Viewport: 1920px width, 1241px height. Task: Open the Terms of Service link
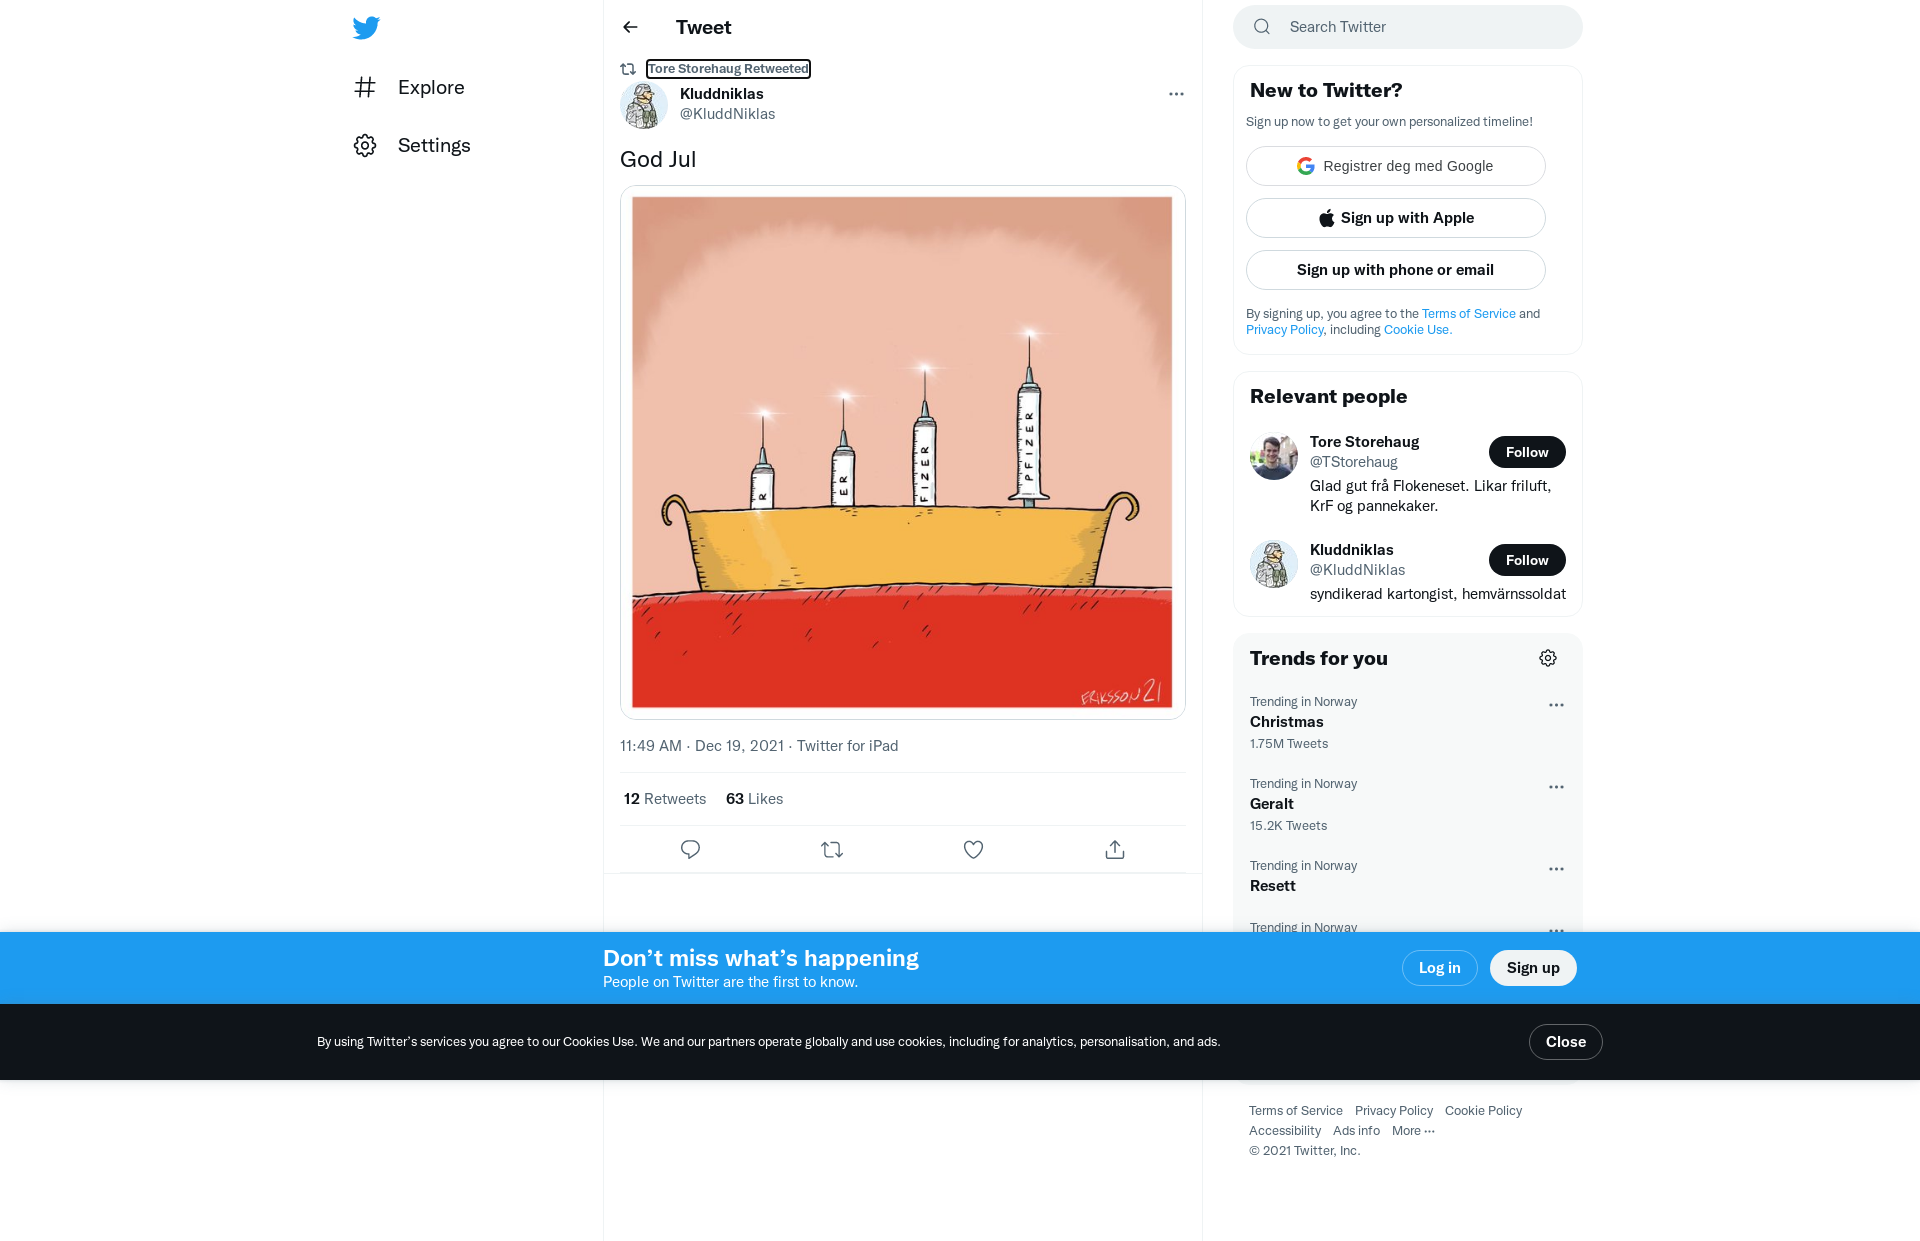(1468, 314)
